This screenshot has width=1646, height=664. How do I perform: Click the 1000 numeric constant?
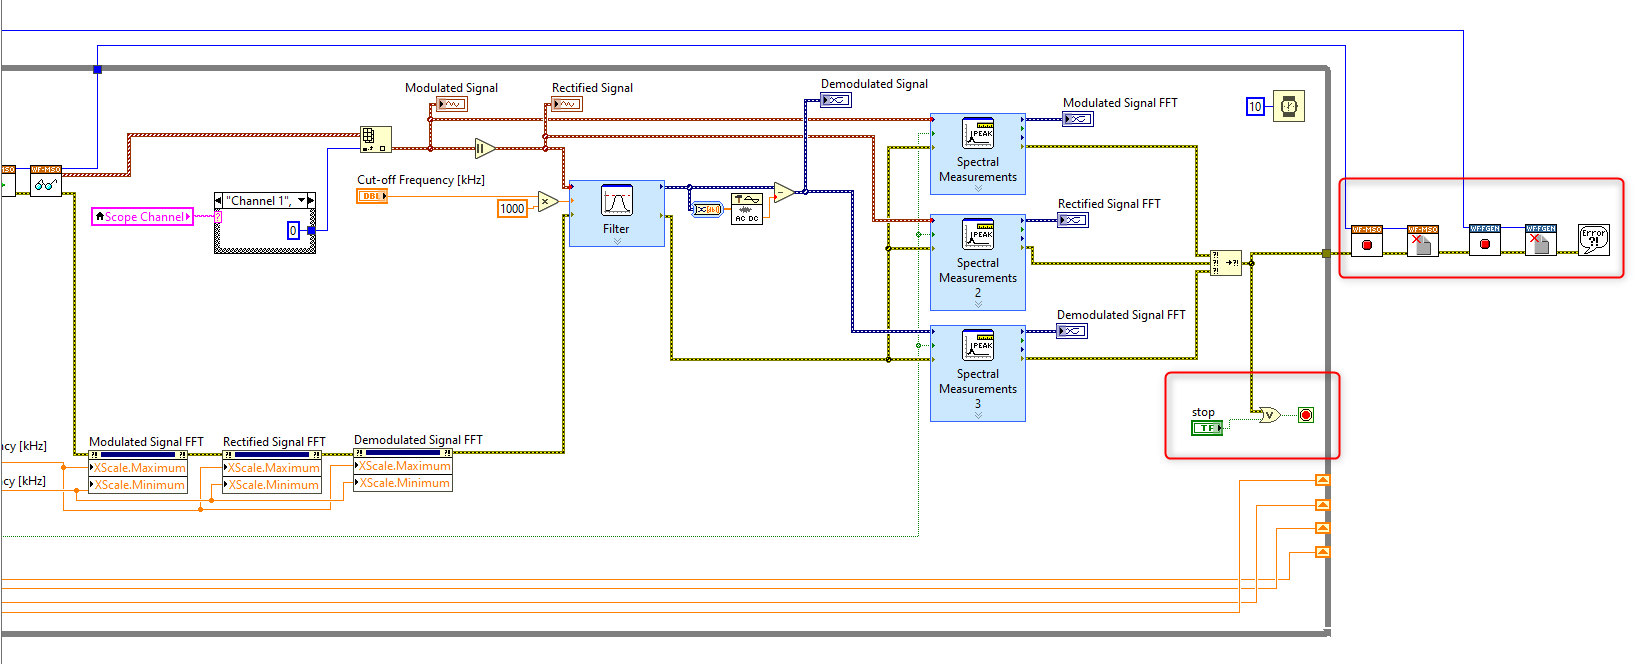(512, 208)
